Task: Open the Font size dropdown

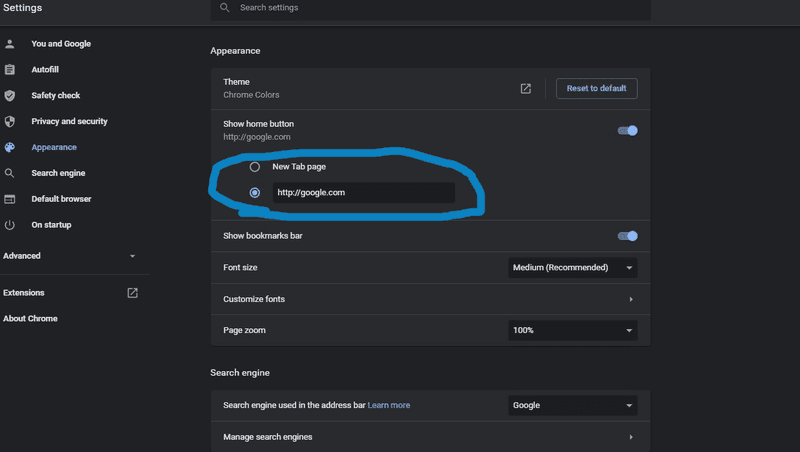Action: pyautogui.click(x=572, y=268)
